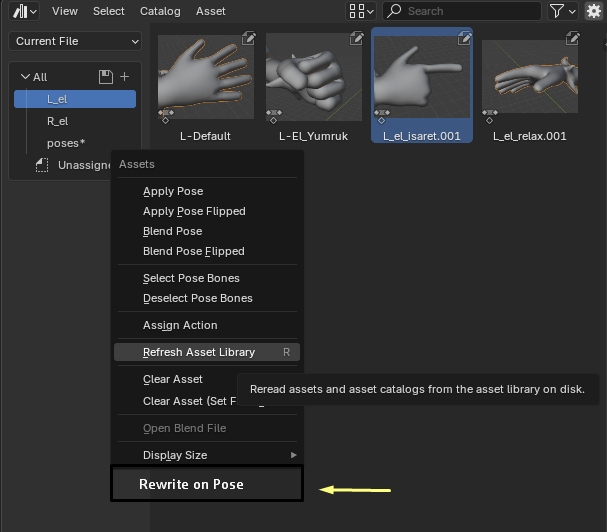Select the L_el_relax.001 pose thumbnail
The image size is (607, 532).
pos(530,77)
